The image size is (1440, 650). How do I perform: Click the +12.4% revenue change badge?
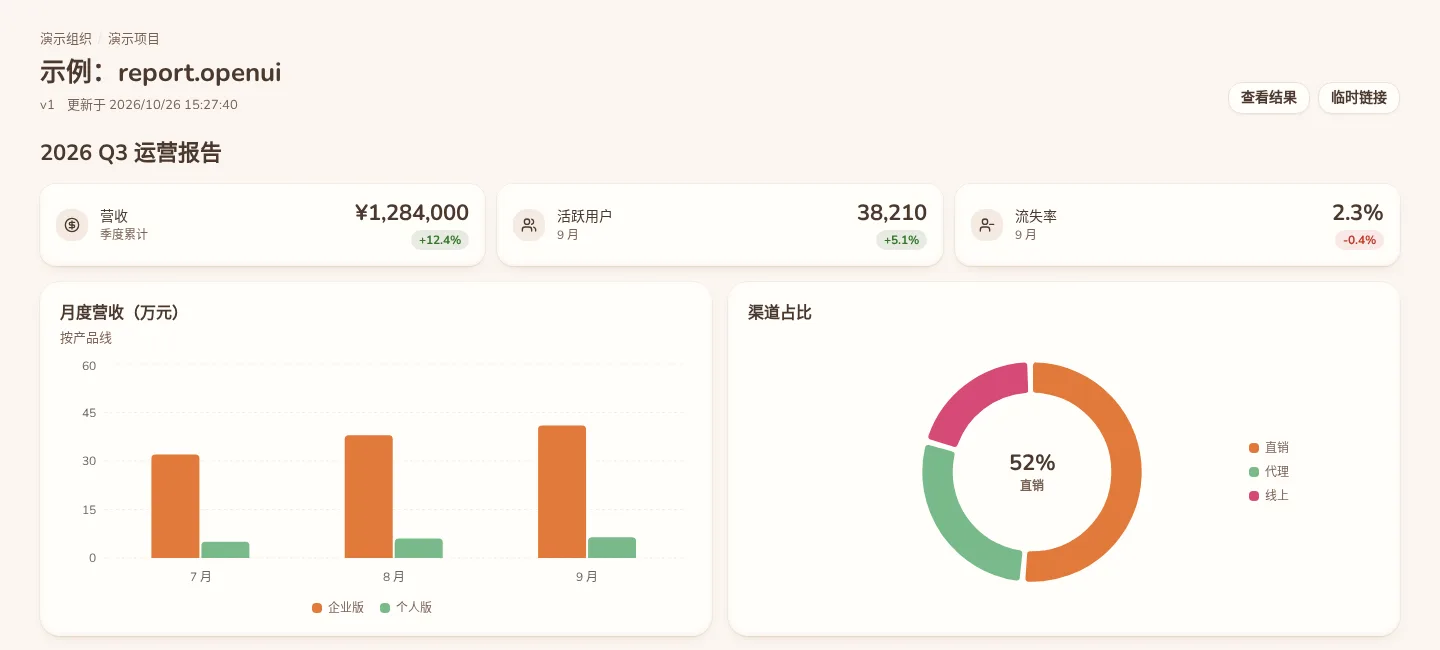(x=439, y=240)
